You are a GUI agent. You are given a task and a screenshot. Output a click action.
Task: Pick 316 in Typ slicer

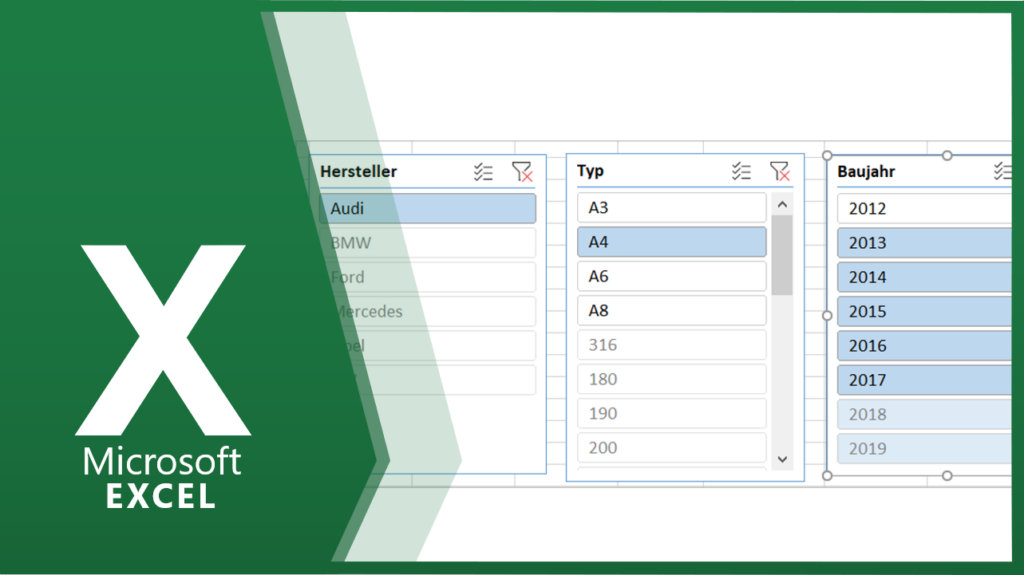[671, 345]
